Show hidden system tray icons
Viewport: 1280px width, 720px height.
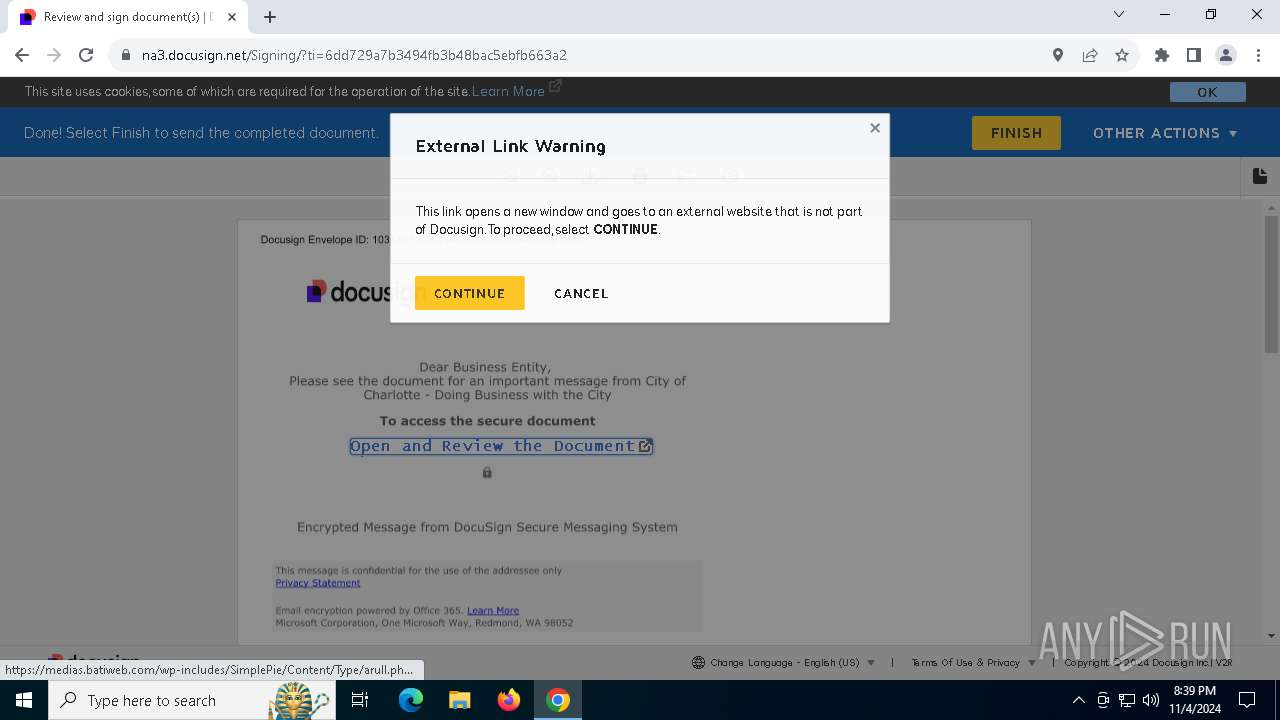tap(1078, 700)
